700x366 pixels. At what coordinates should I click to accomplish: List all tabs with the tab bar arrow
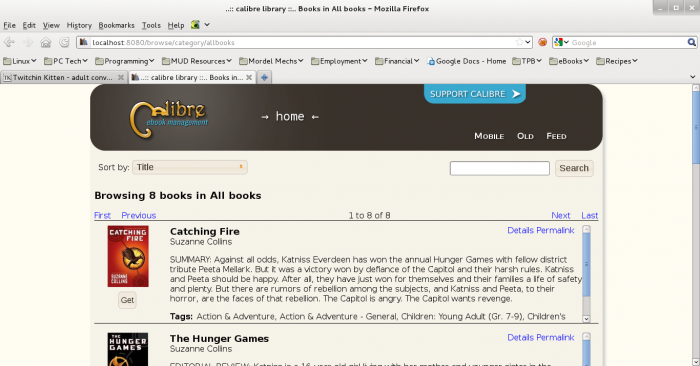tap(692, 77)
